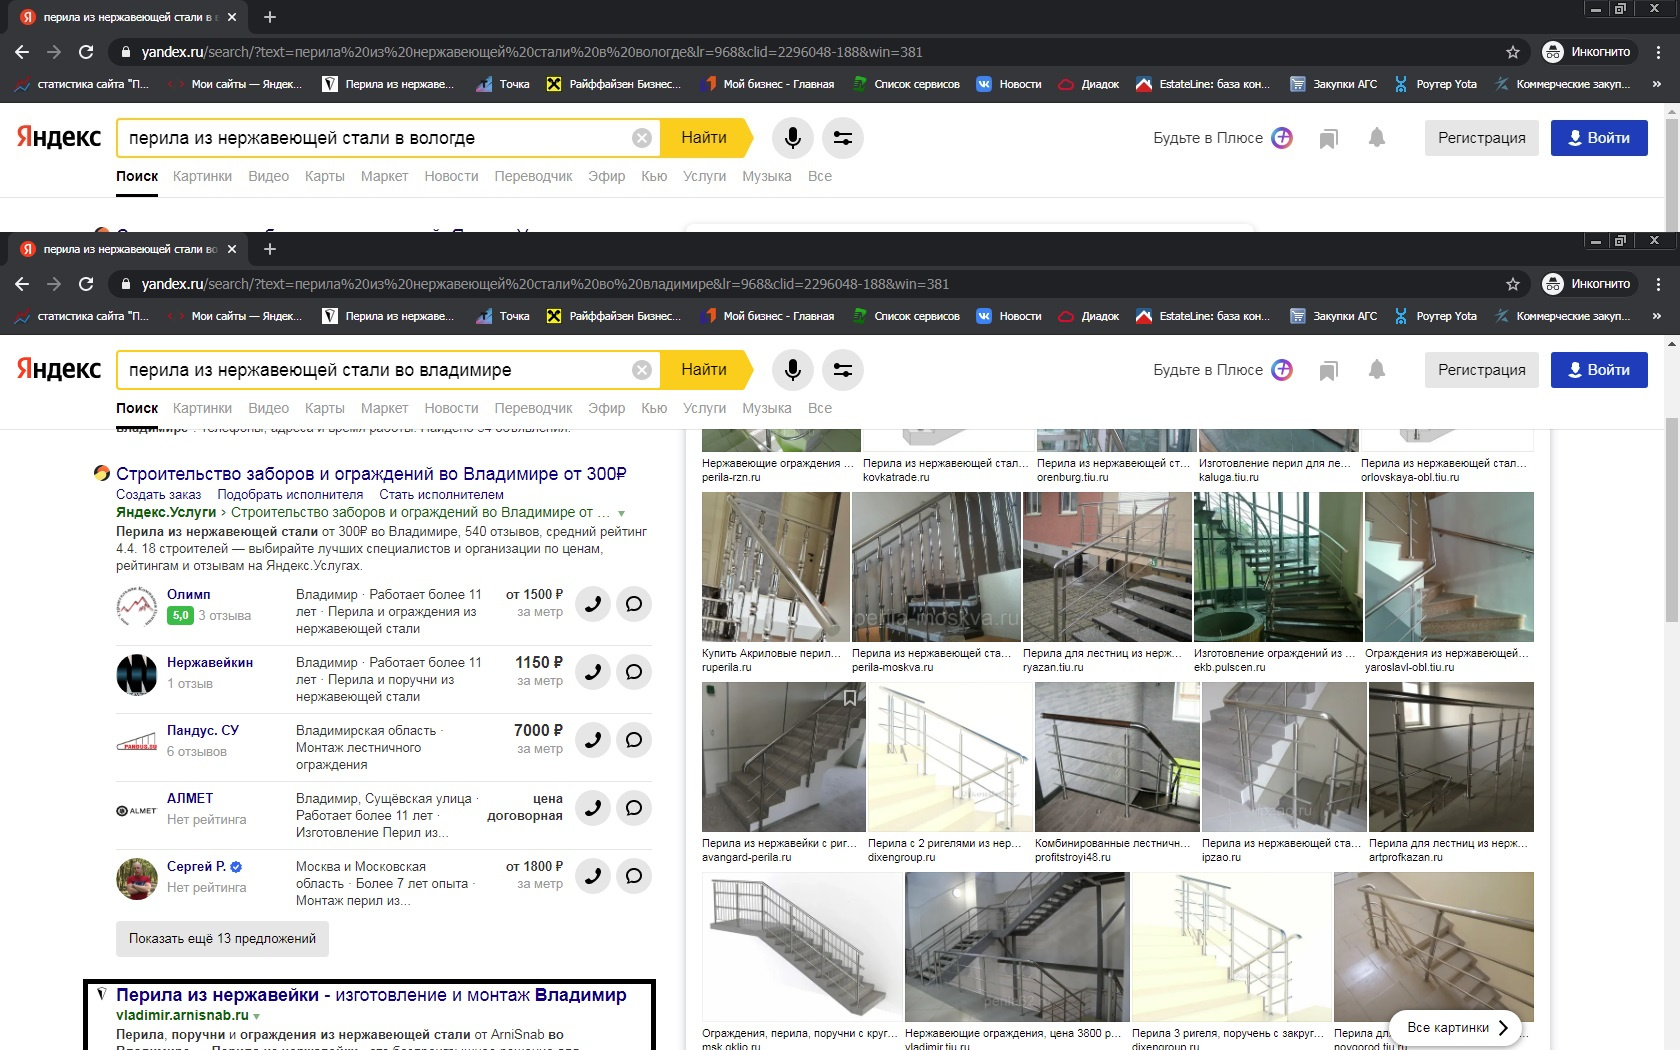Expand Показать ещё 13 предложений
Viewport: 1680px width, 1050px height.
(x=222, y=939)
